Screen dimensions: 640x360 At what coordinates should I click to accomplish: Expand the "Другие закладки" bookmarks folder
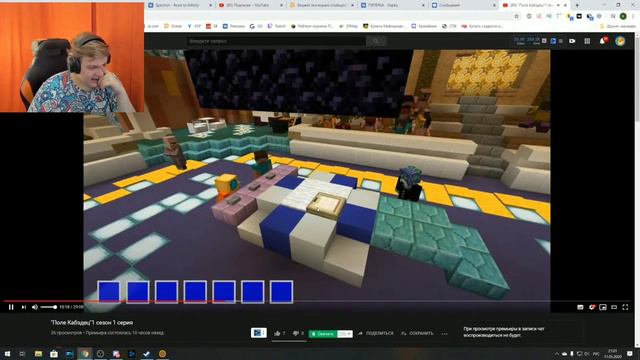[x=617, y=26]
